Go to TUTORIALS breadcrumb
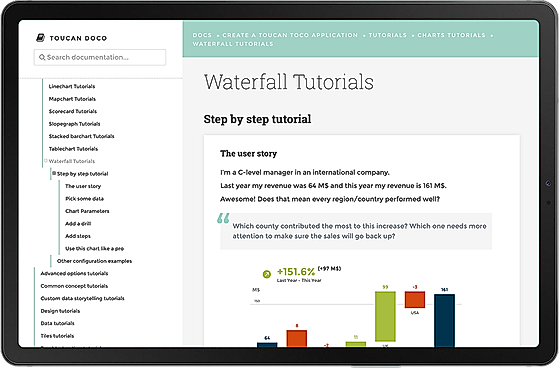The height and width of the screenshot is (368, 559). coord(388,35)
